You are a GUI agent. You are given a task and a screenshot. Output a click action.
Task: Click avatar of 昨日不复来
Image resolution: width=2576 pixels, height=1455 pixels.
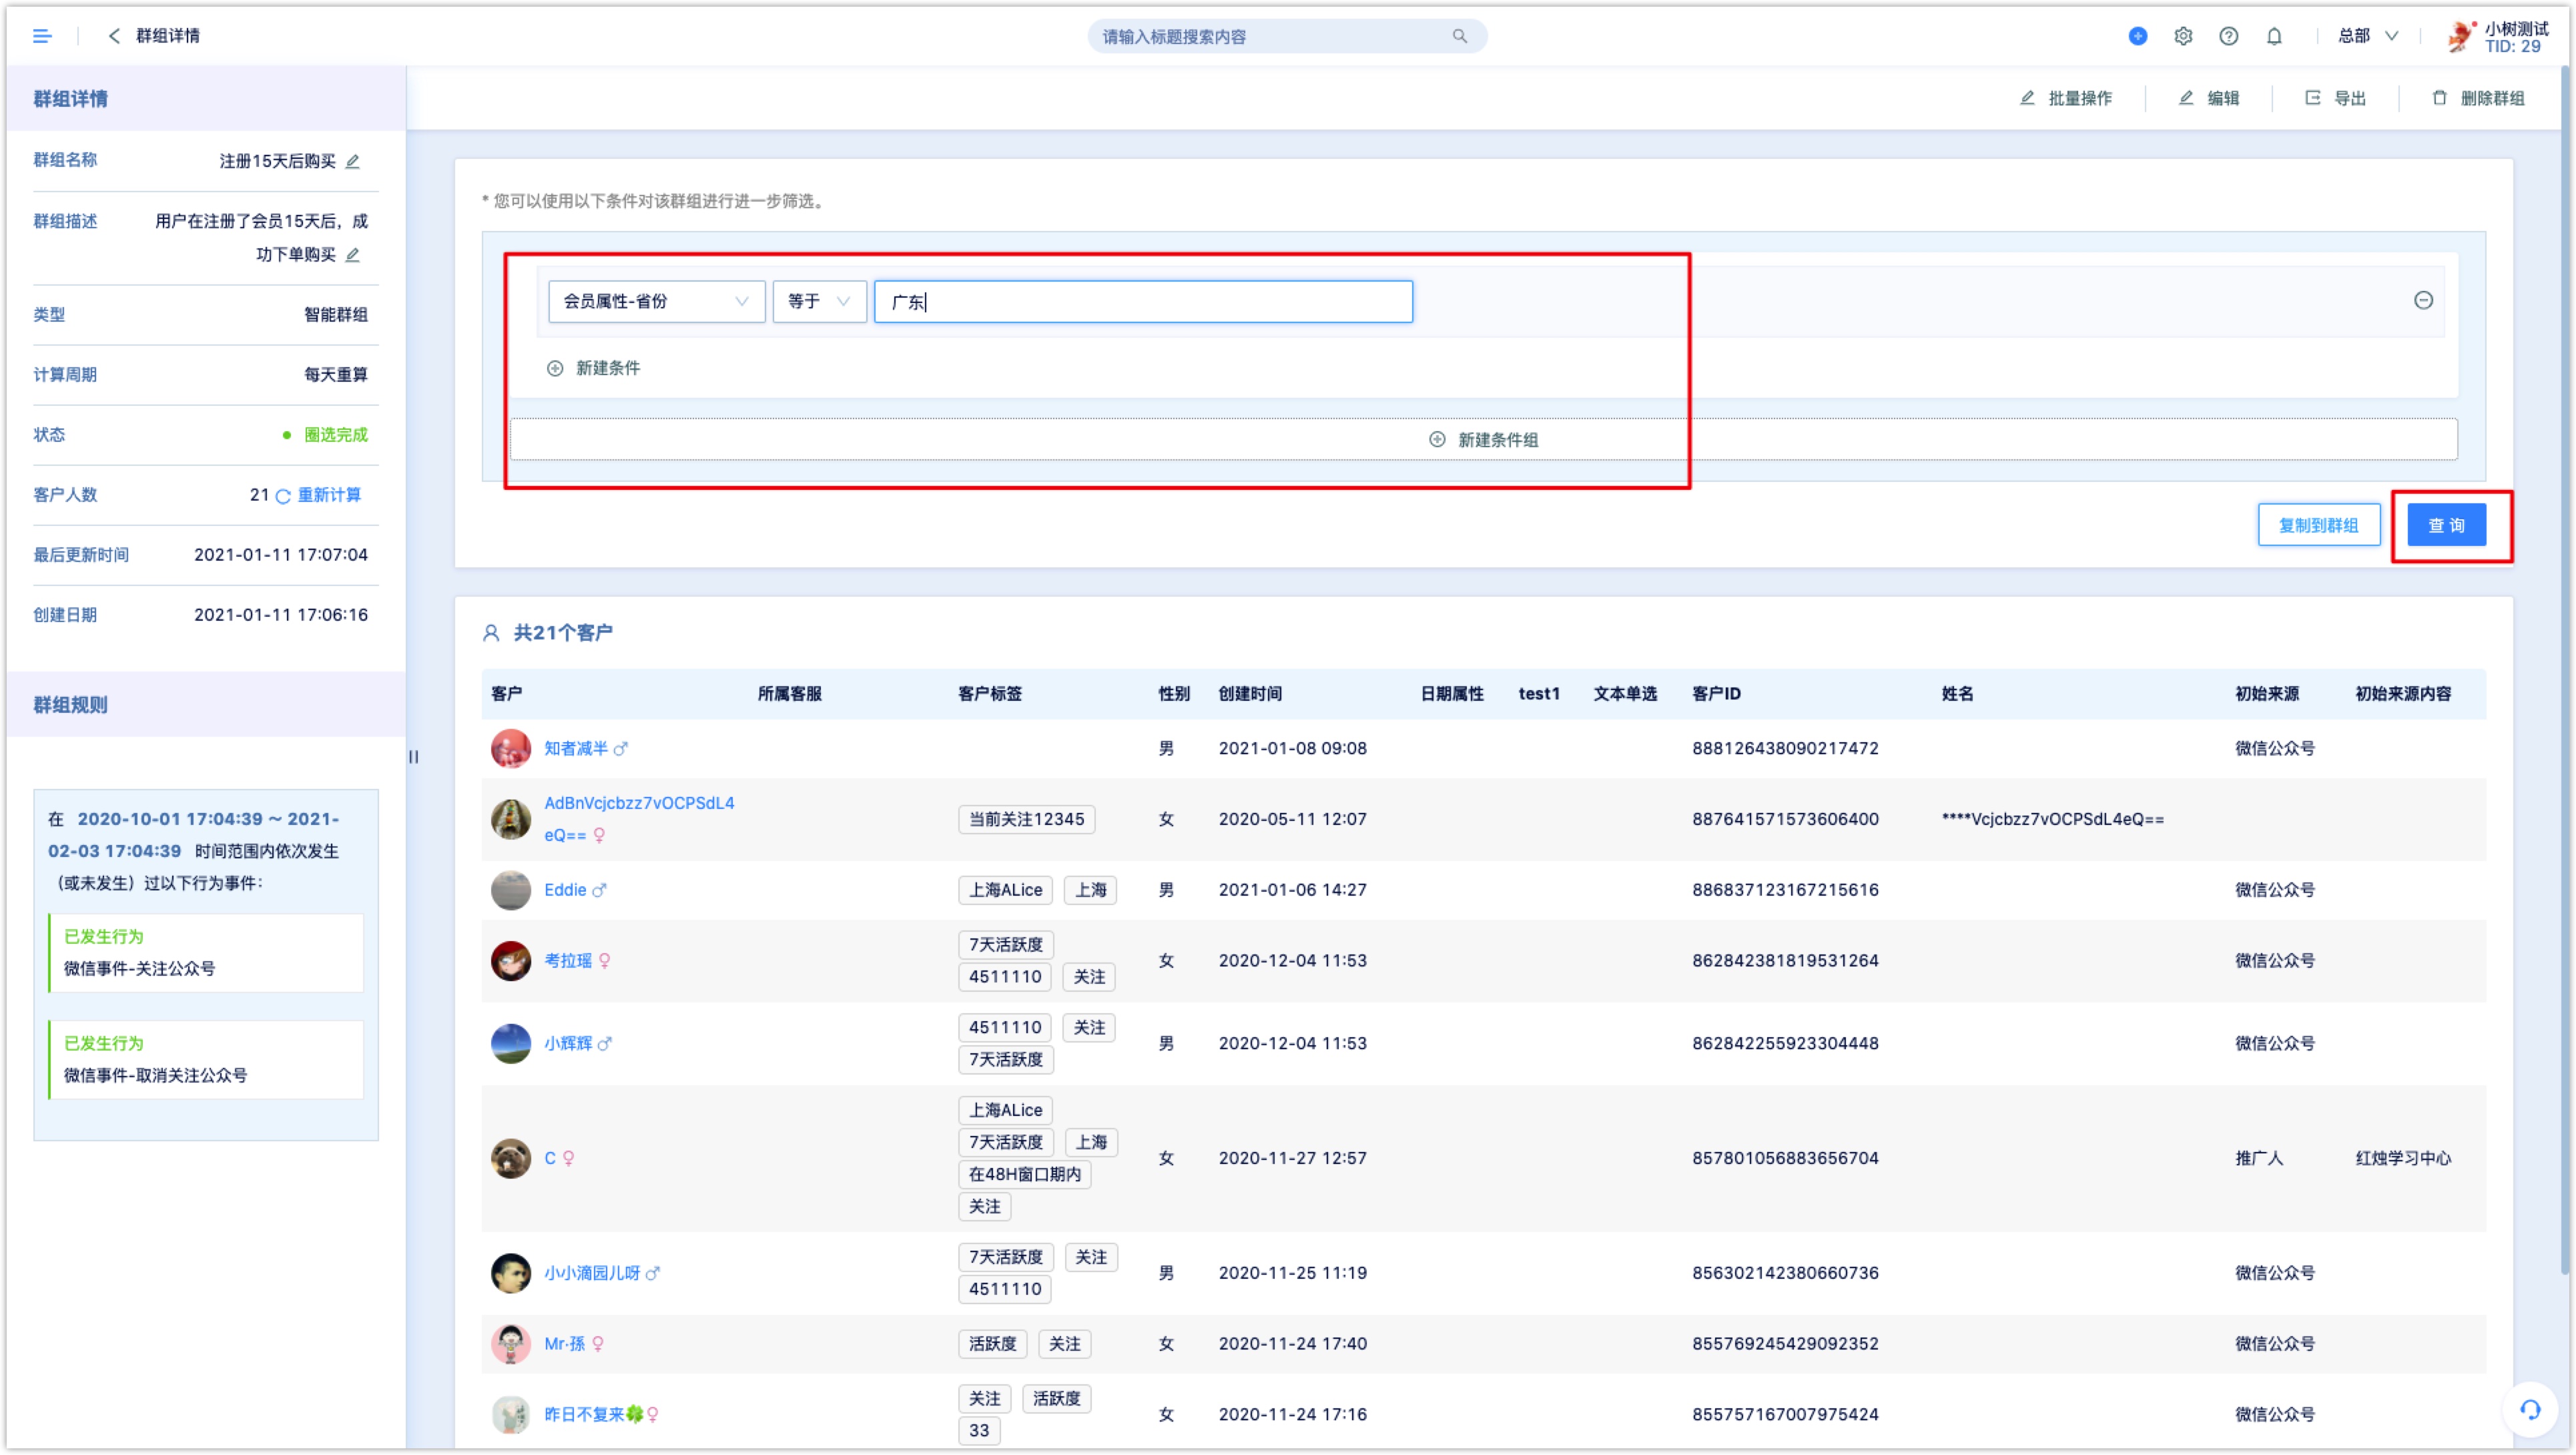[510, 1415]
